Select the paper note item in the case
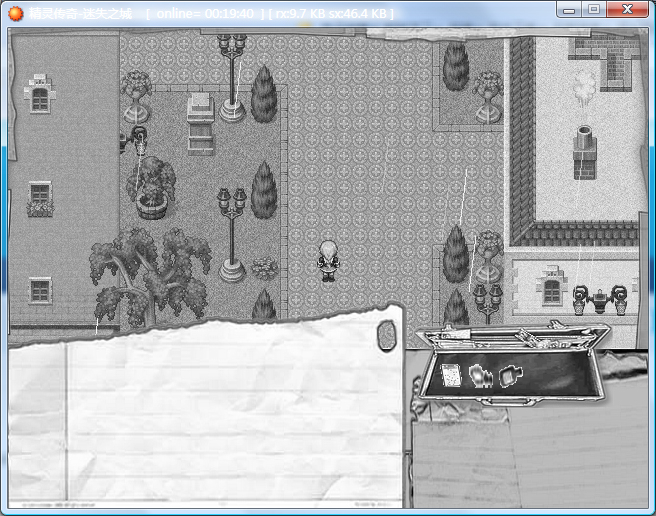This screenshot has width=656, height=516. coord(451,375)
